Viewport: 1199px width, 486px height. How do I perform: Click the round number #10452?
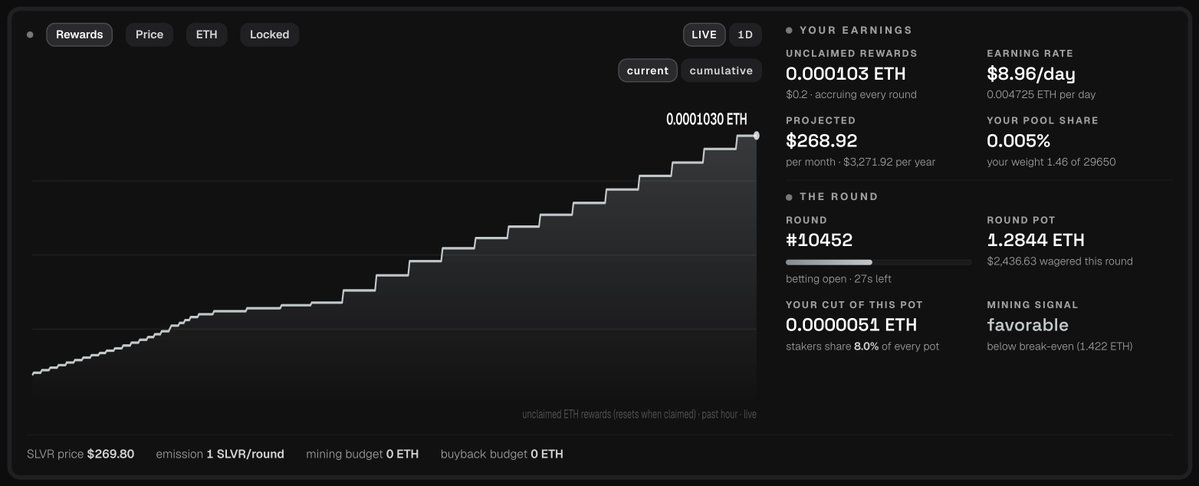coord(819,240)
